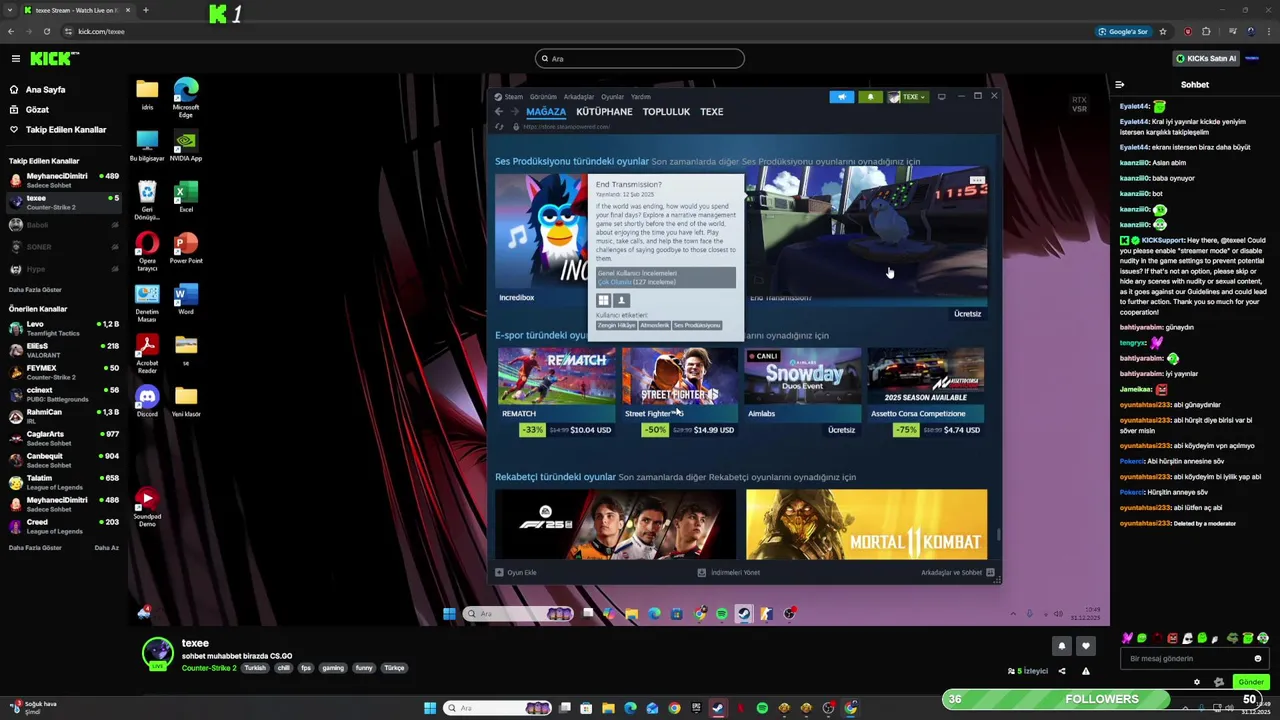Image resolution: width=1280 pixels, height=720 pixels.
Task: Open Yardım menu in Steam
Action: coord(641,97)
